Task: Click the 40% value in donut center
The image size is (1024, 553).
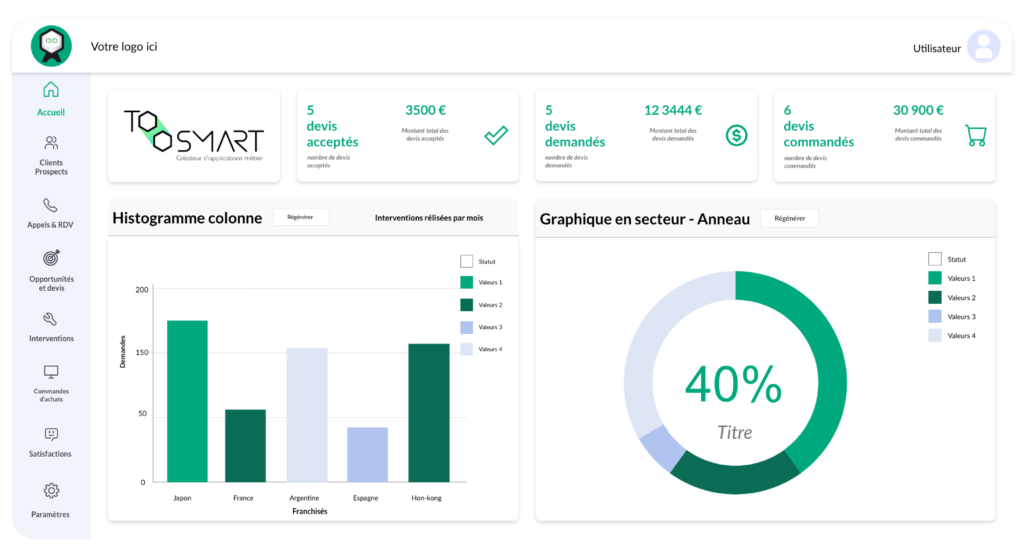Action: (x=733, y=385)
